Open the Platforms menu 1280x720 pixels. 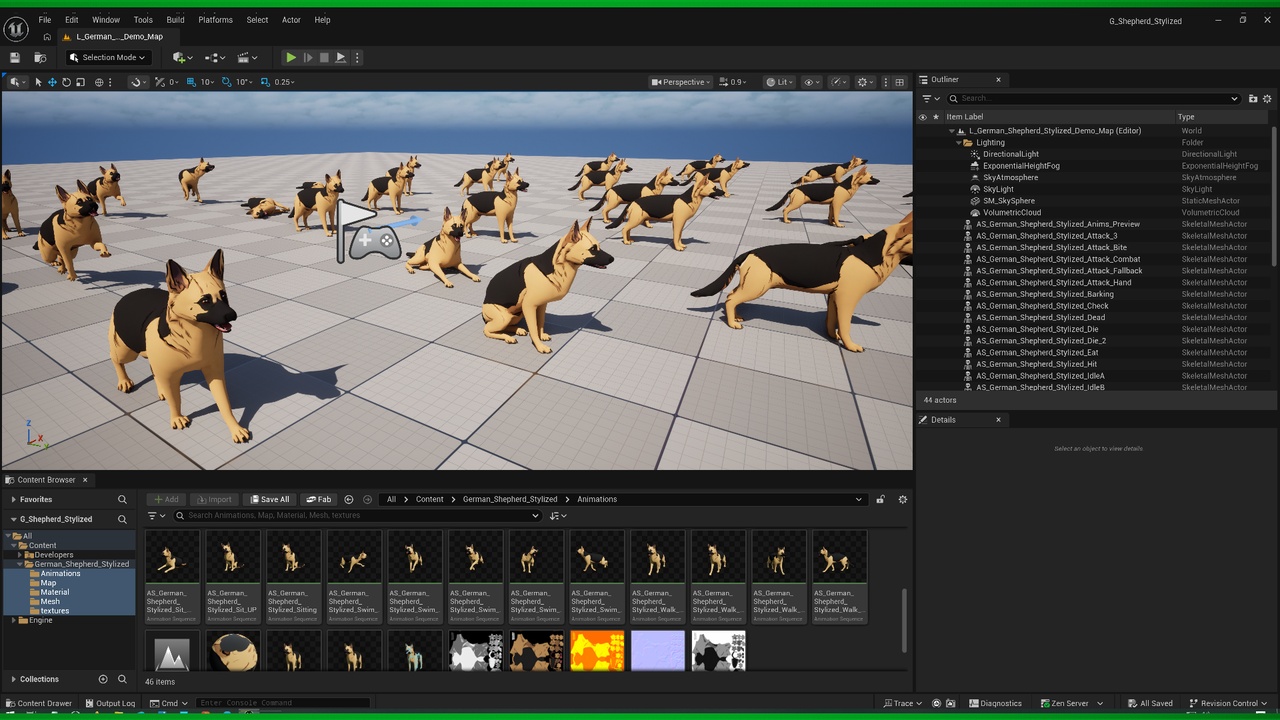(215, 20)
